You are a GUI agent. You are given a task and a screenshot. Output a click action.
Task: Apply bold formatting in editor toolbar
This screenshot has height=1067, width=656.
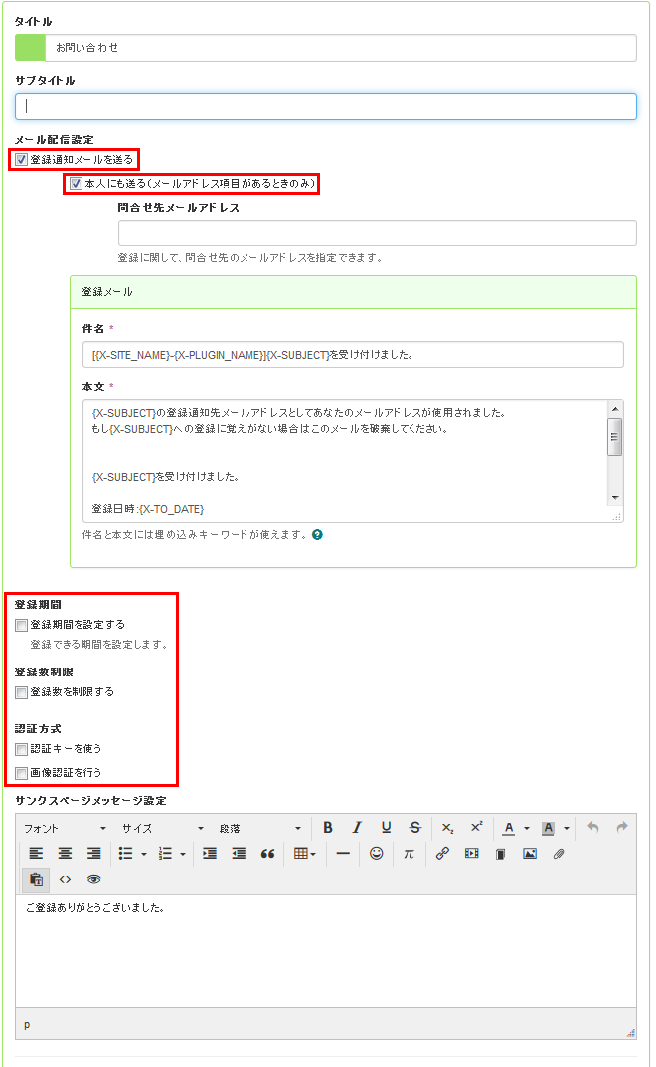pyautogui.click(x=328, y=827)
